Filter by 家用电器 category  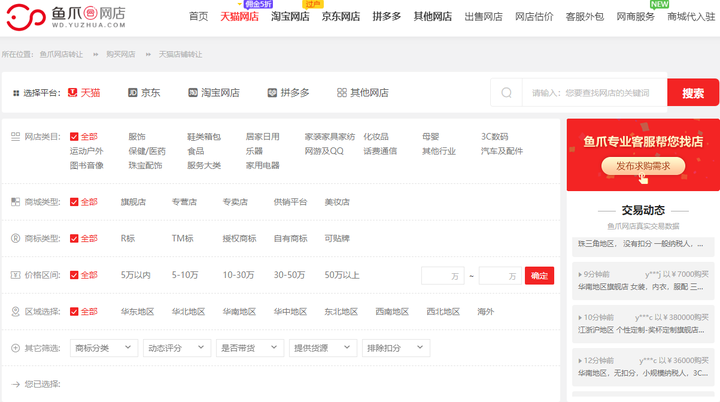(x=263, y=165)
